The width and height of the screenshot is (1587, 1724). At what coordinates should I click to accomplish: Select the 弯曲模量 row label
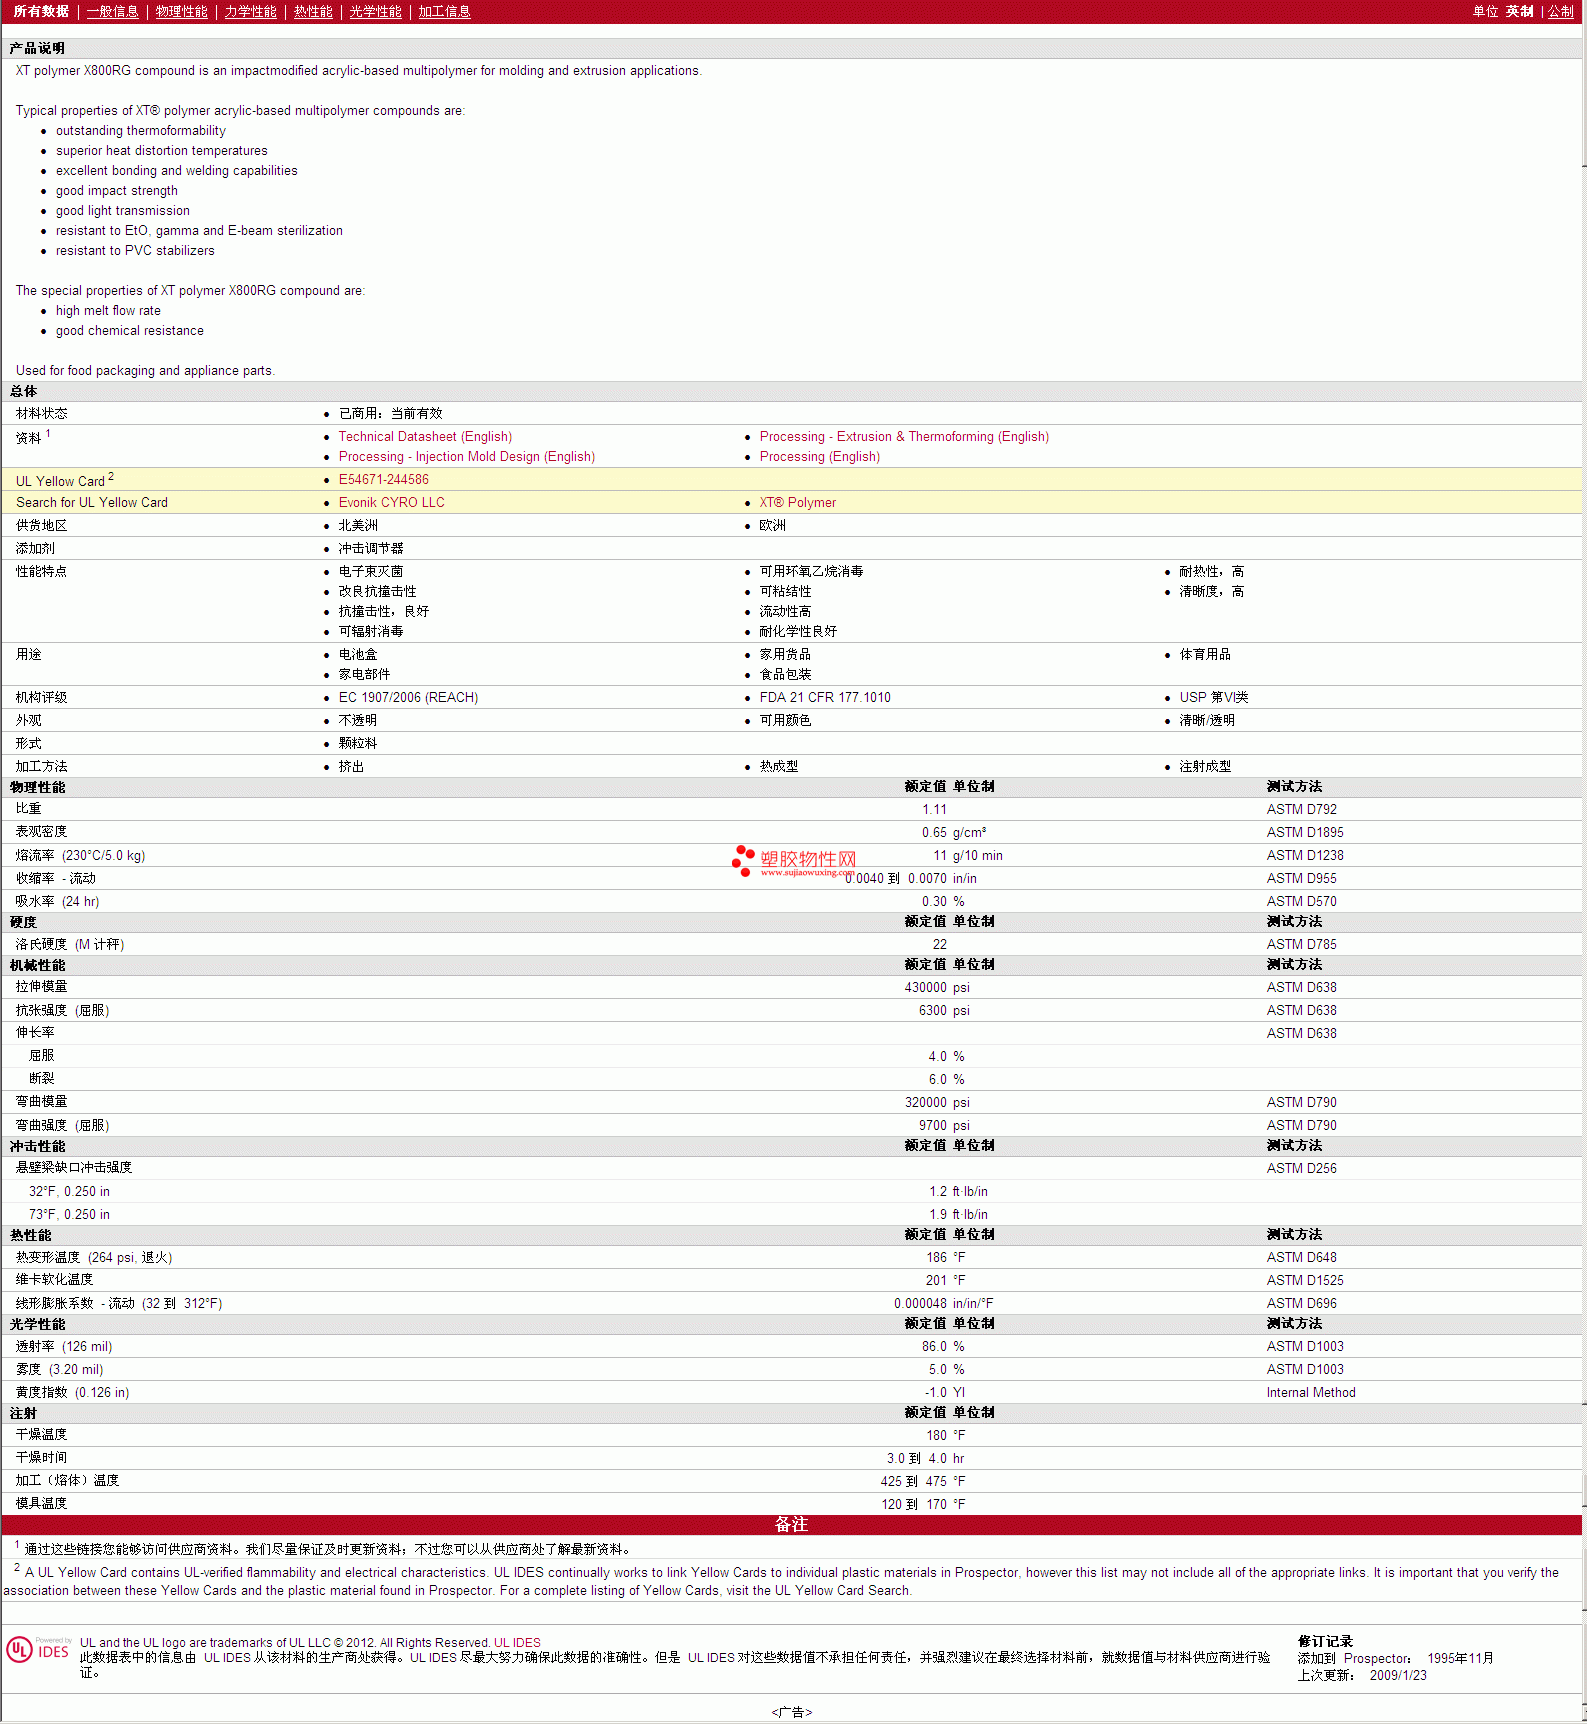[x=41, y=1102]
